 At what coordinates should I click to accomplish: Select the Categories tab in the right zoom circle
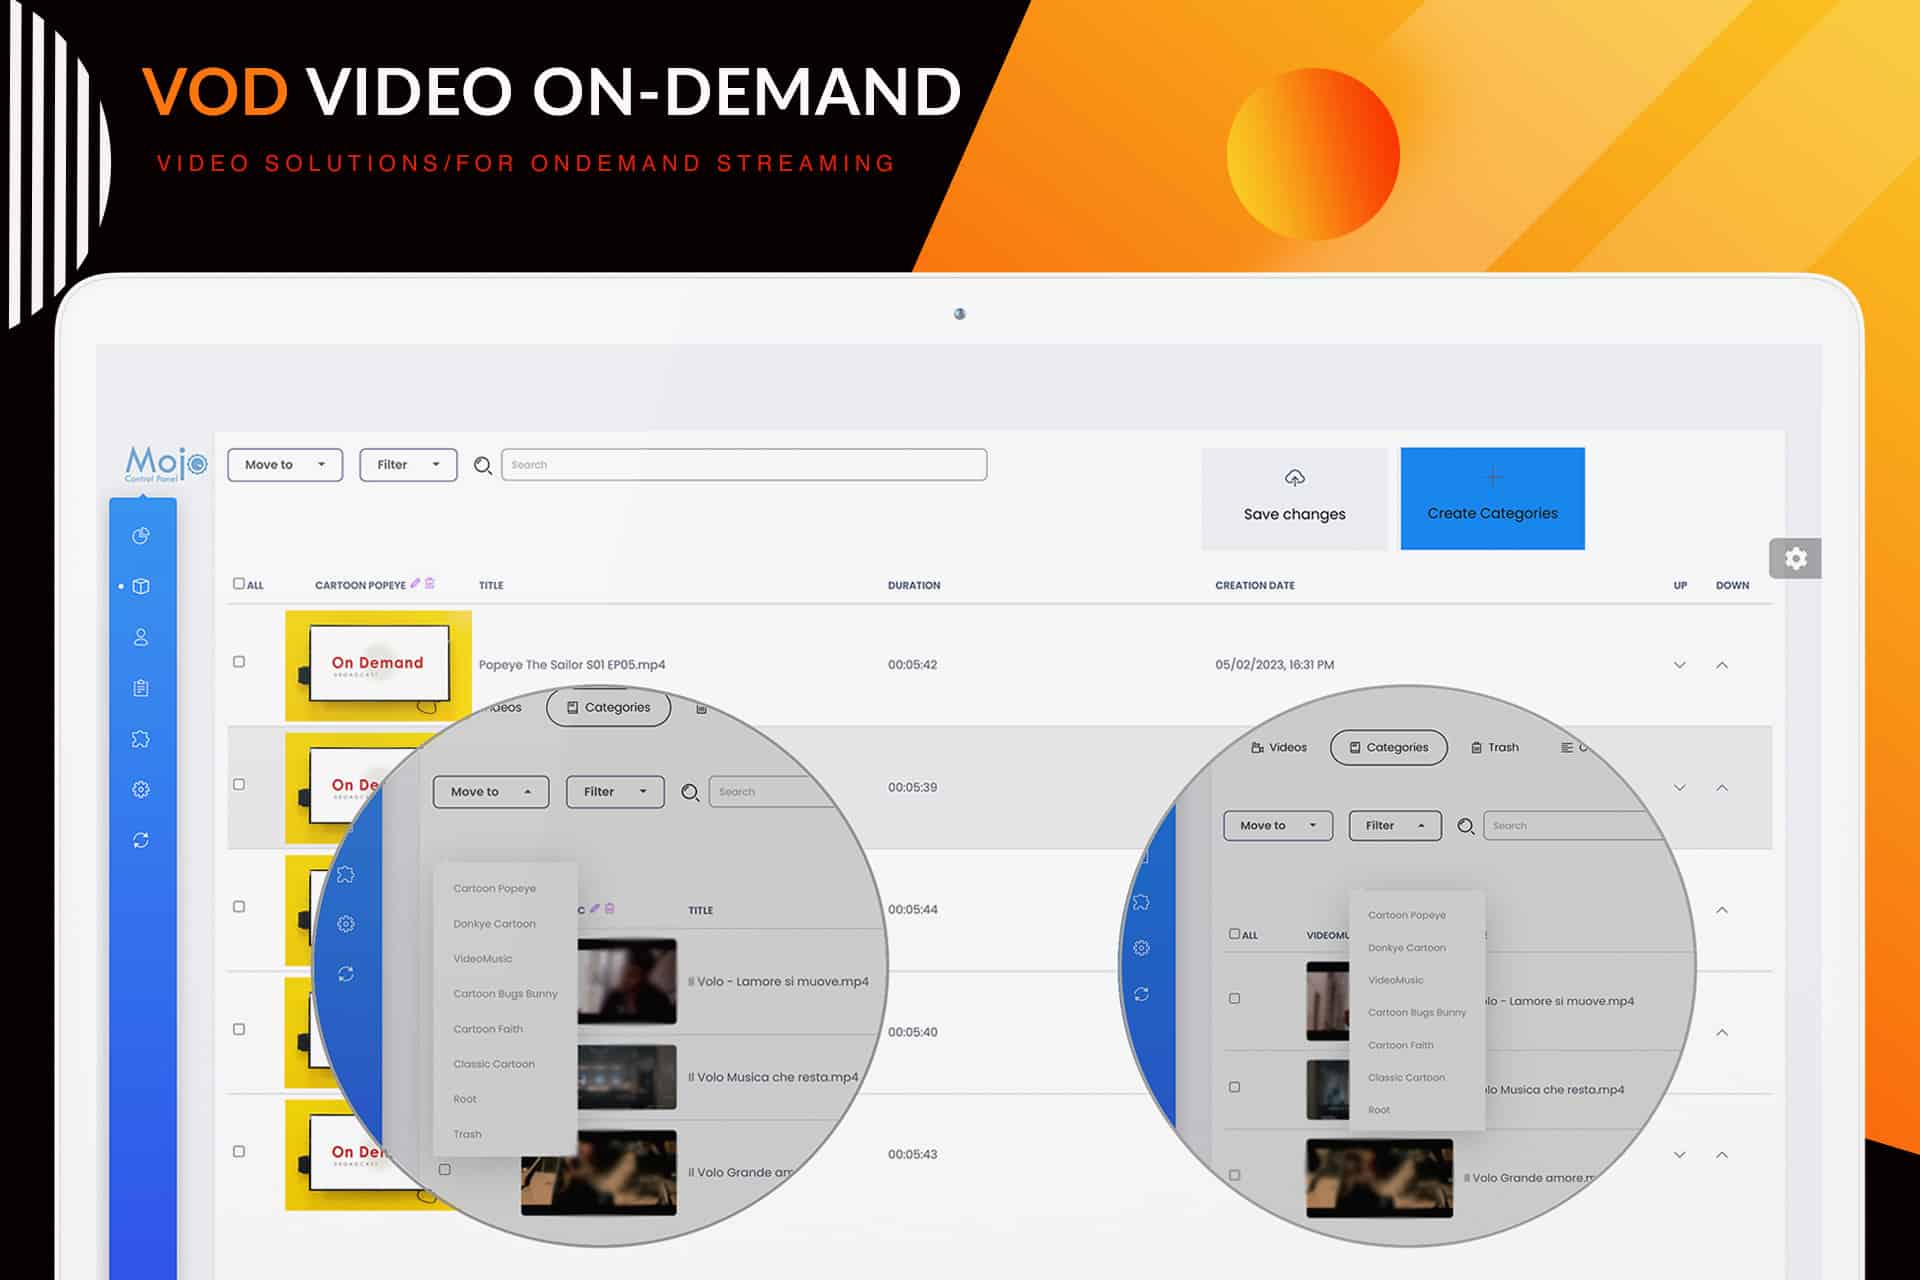point(1389,748)
